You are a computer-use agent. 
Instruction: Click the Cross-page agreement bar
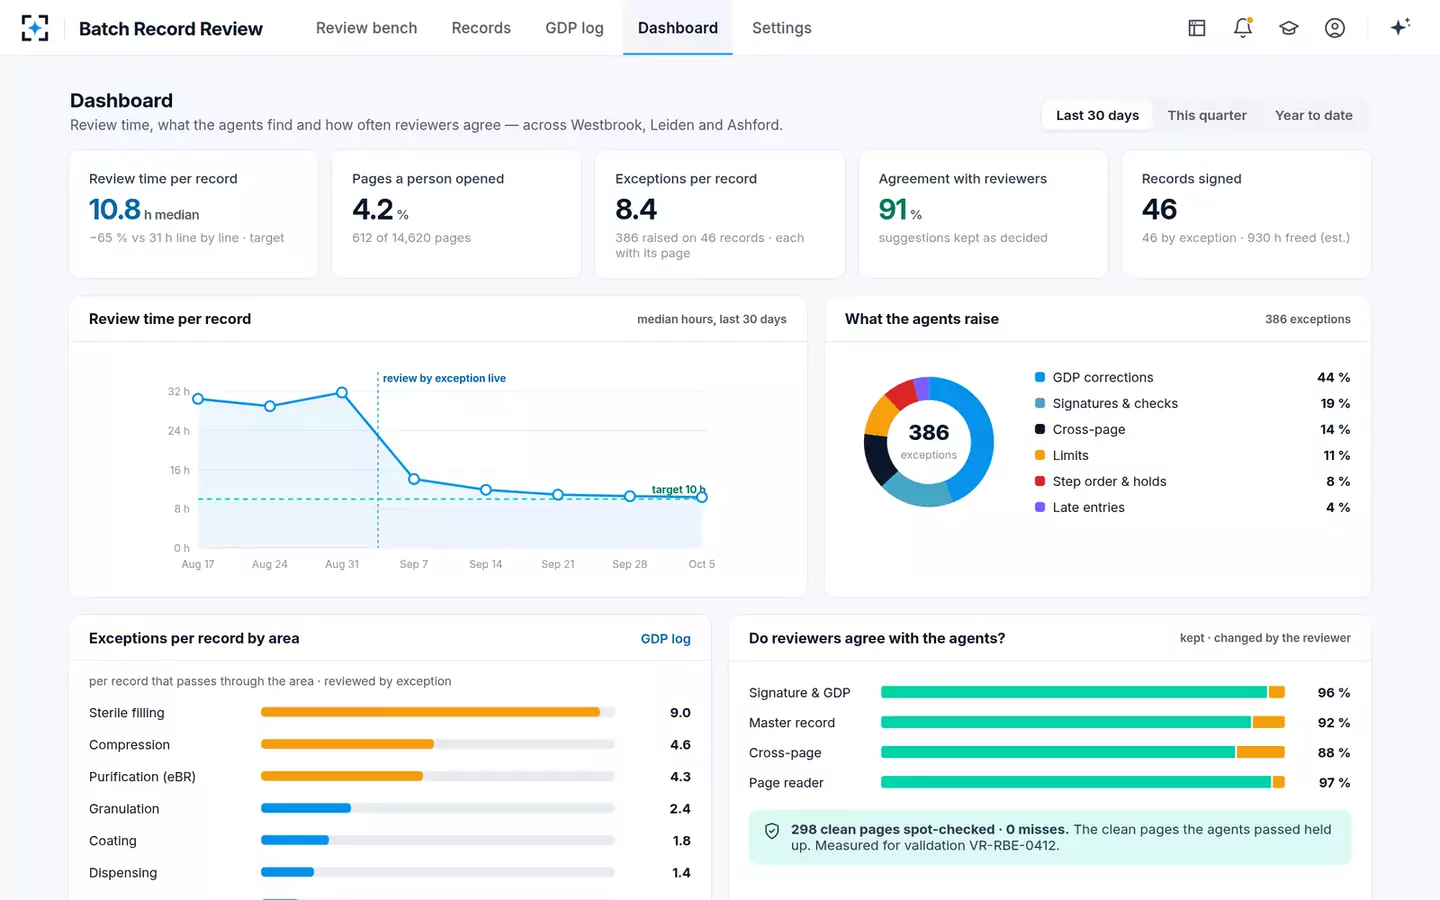(x=1083, y=753)
